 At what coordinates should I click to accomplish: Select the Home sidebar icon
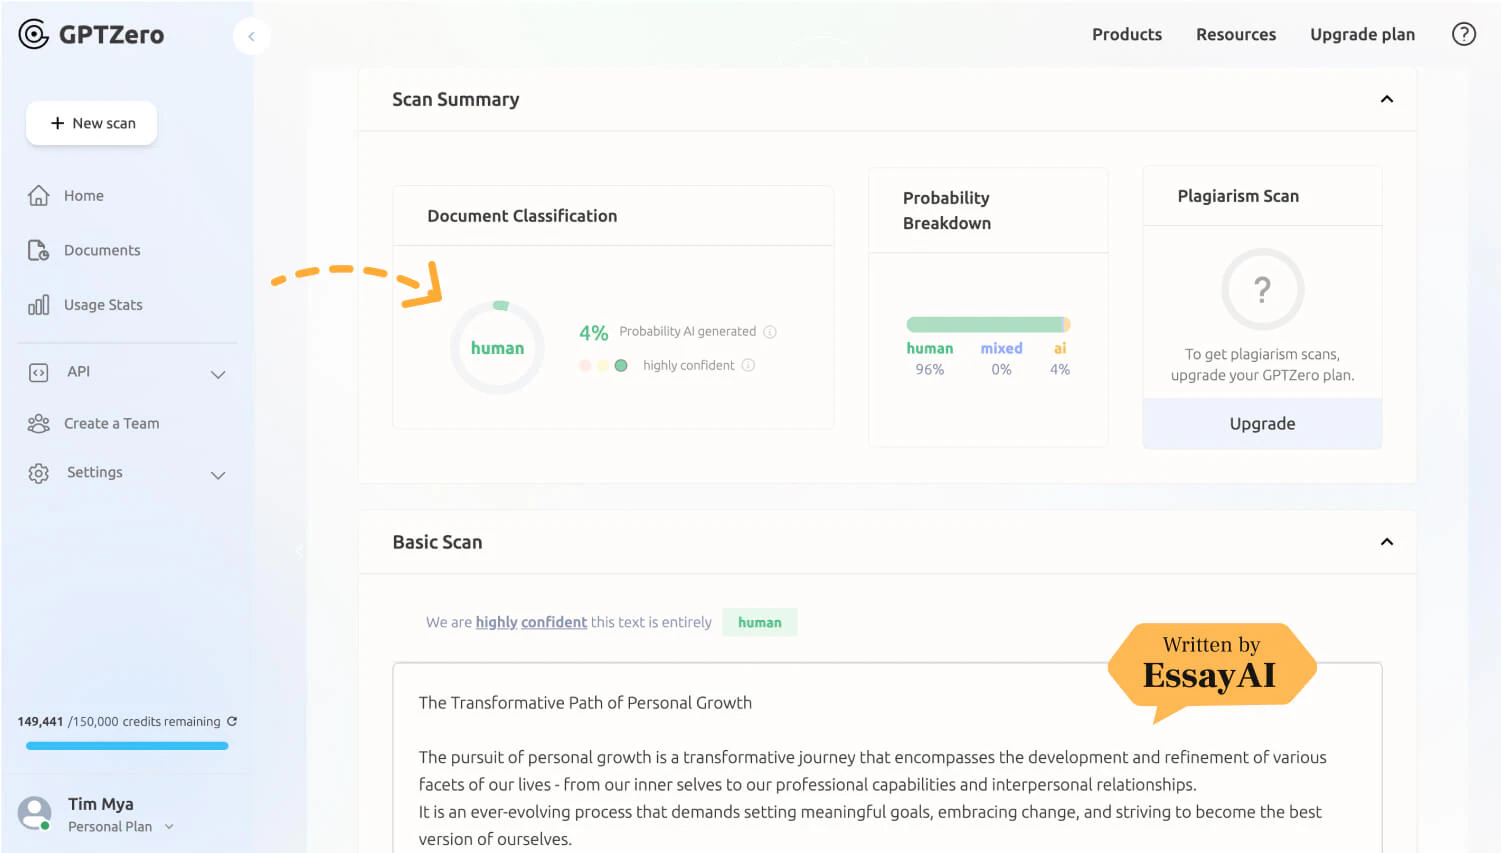coord(38,195)
